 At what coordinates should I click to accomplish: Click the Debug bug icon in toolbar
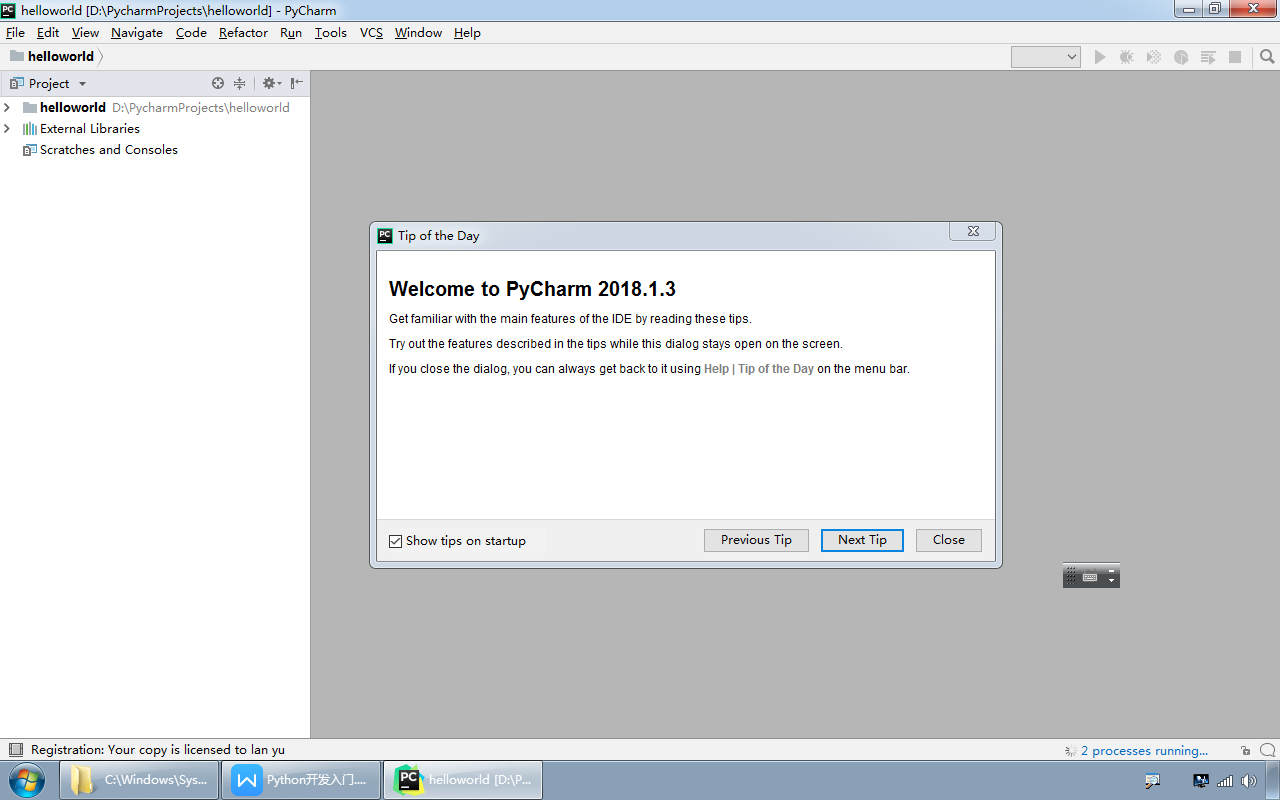coord(1127,57)
